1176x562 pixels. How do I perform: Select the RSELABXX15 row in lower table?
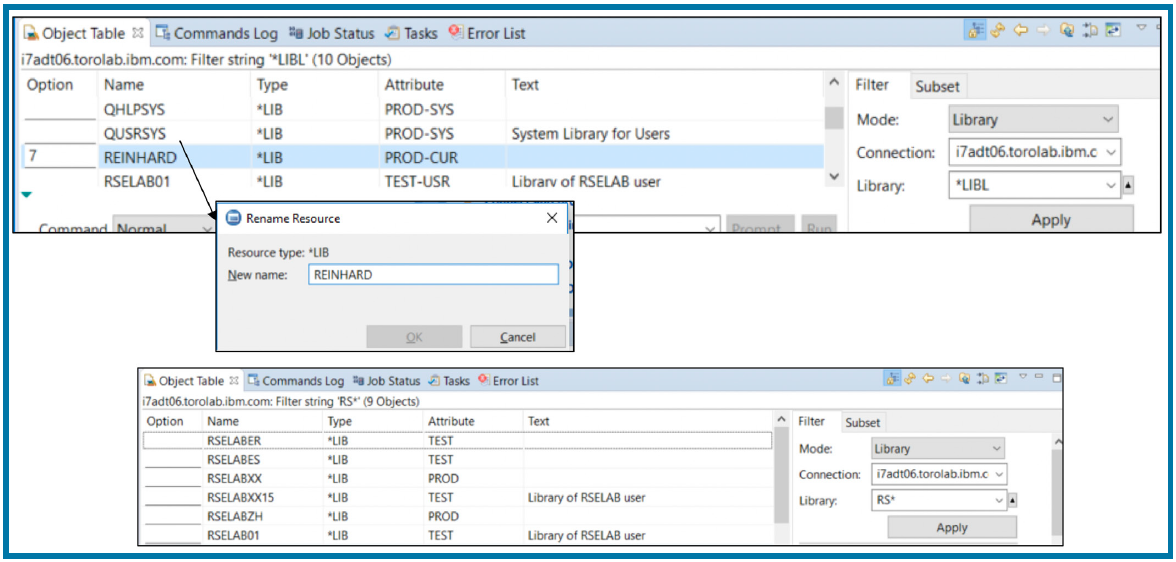tap(240, 498)
